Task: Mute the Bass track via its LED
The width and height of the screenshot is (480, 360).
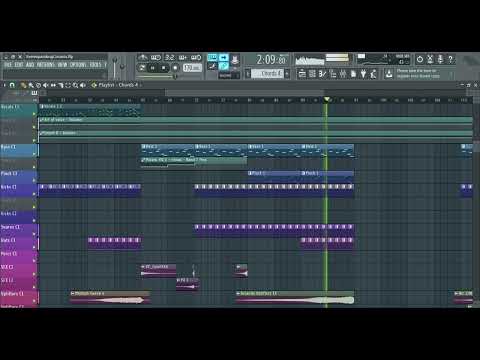Action: 34,154
